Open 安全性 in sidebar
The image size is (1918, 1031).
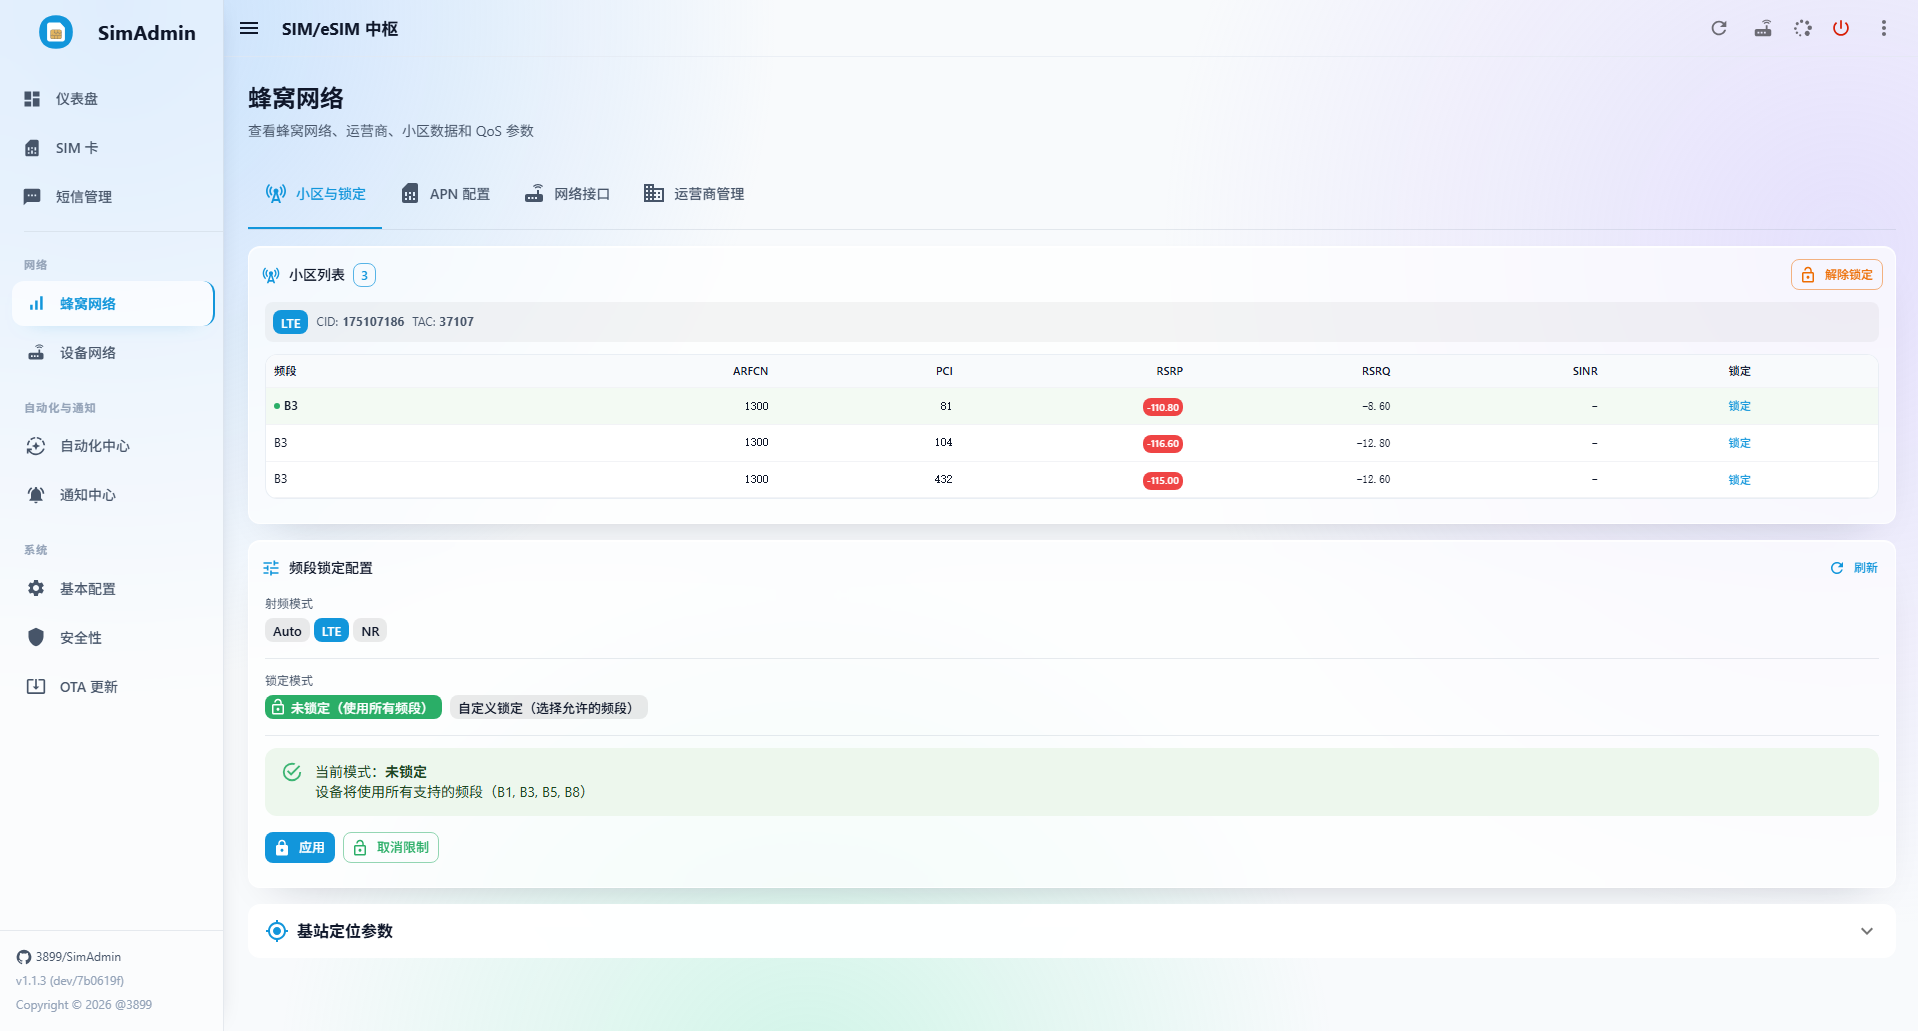(x=112, y=638)
